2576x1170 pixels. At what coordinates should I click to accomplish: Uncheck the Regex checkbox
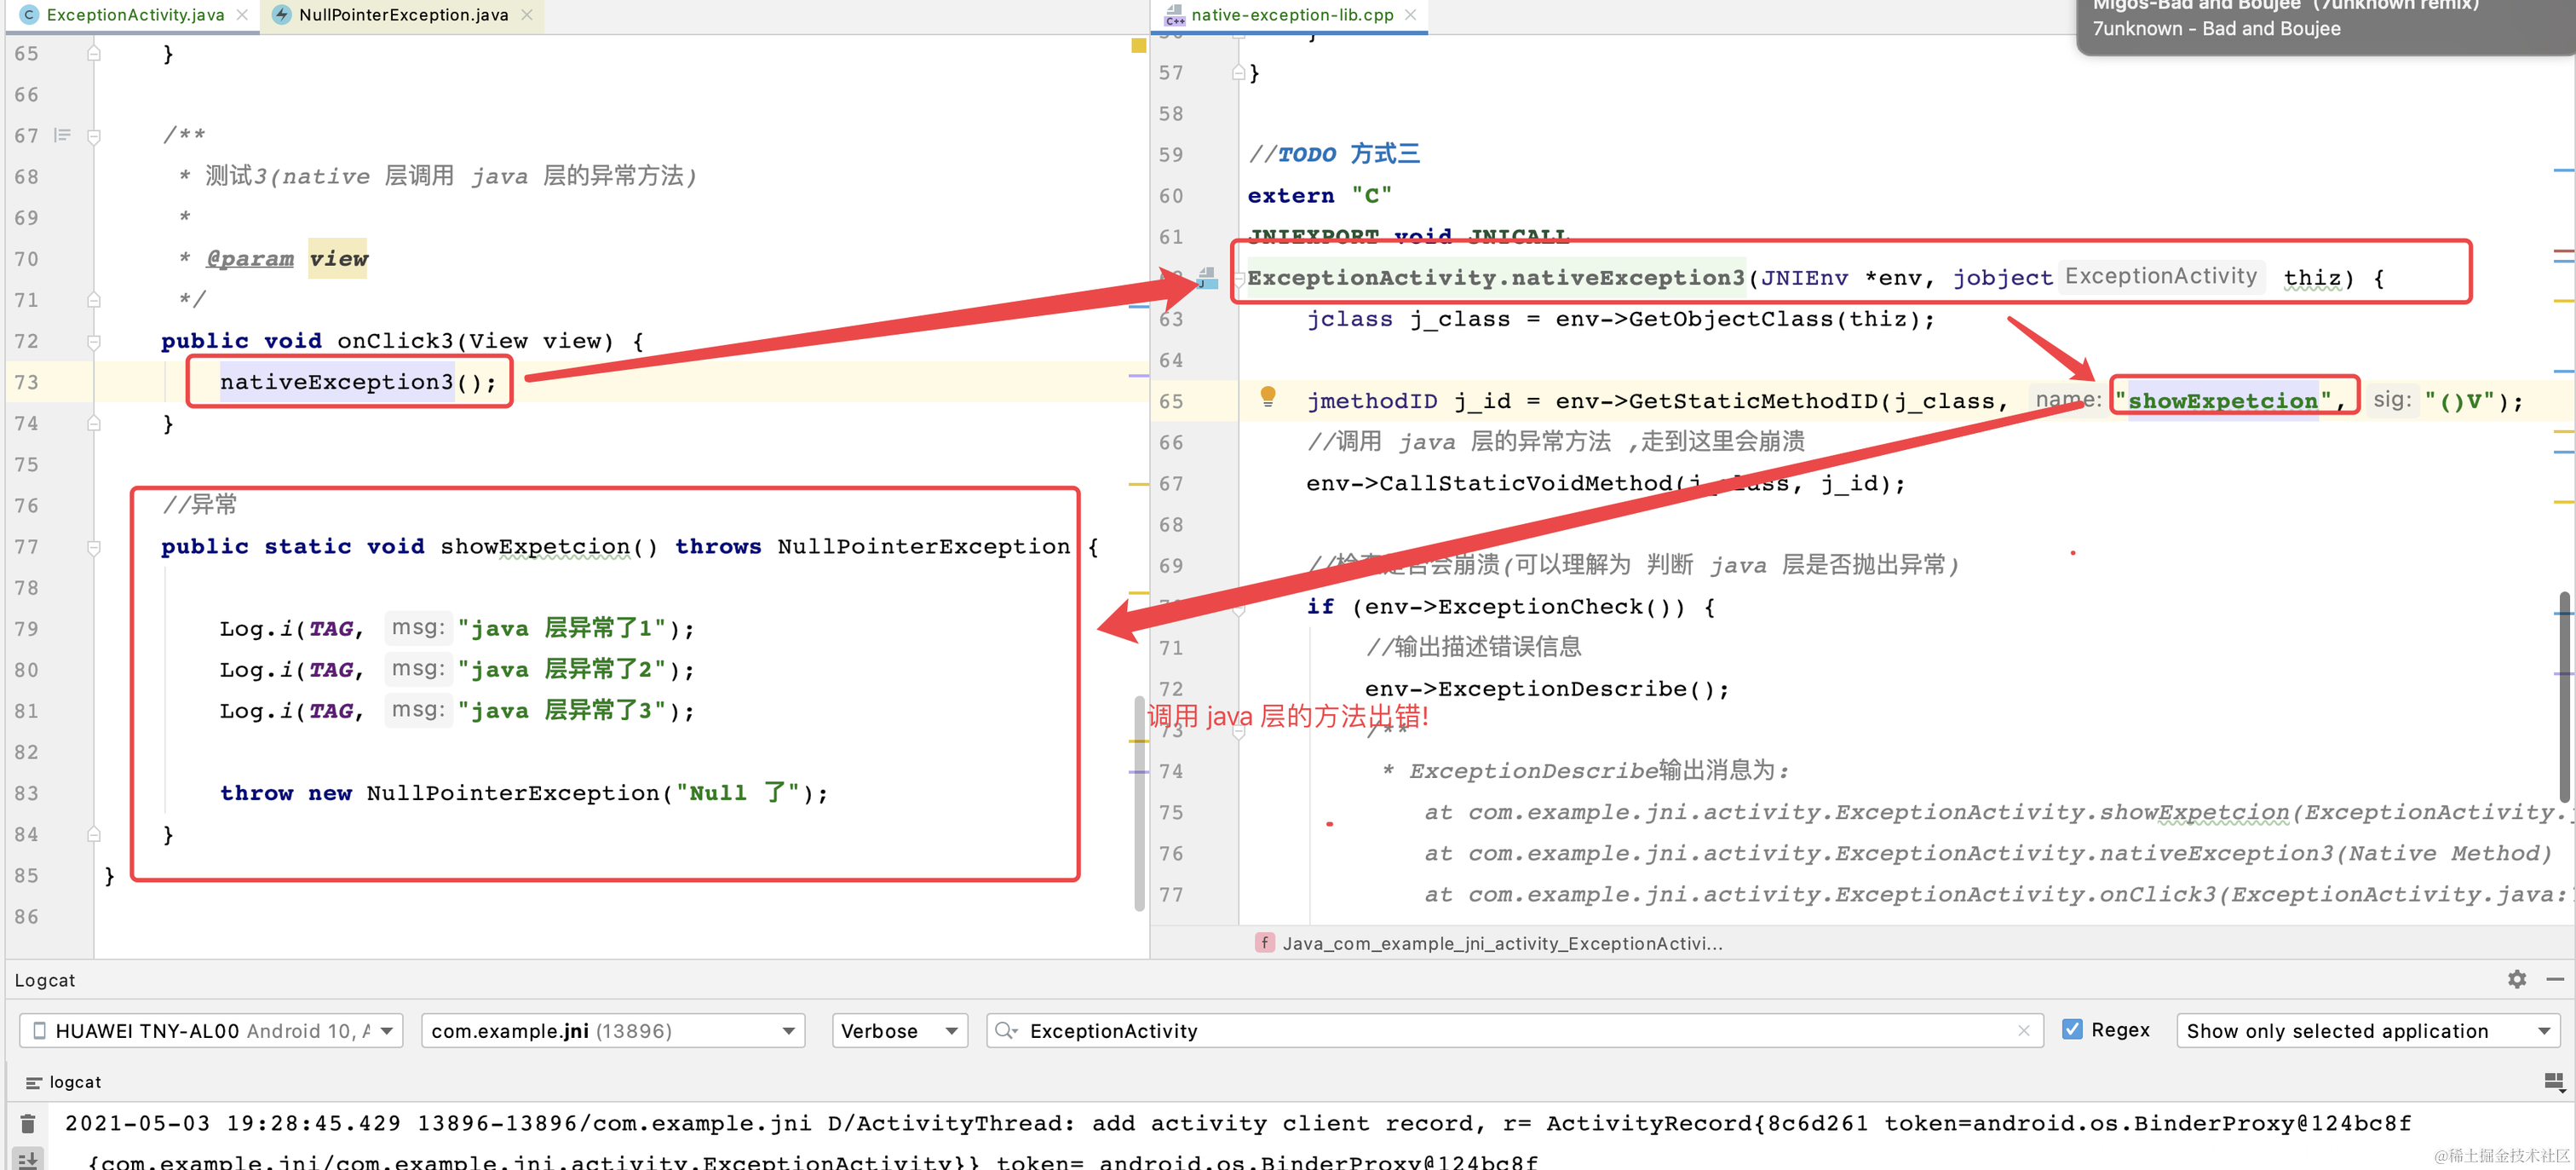pyautogui.click(x=2072, y=1030)
